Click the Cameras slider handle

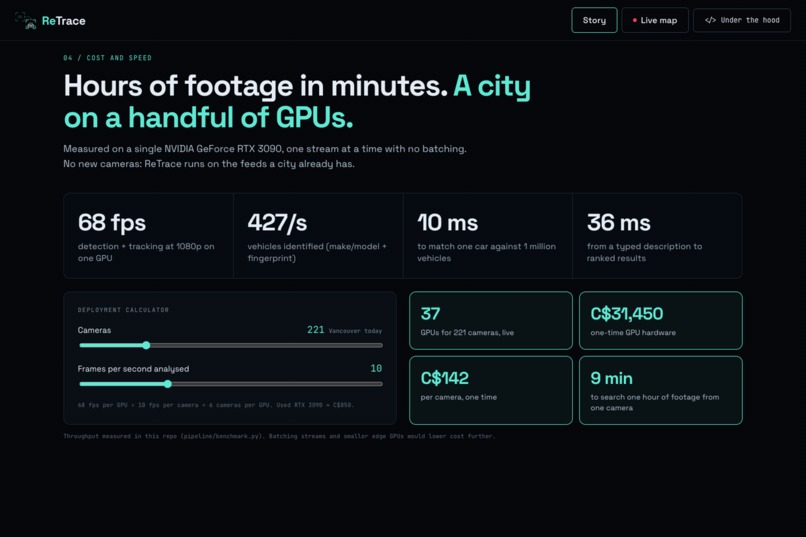point(146,345)
